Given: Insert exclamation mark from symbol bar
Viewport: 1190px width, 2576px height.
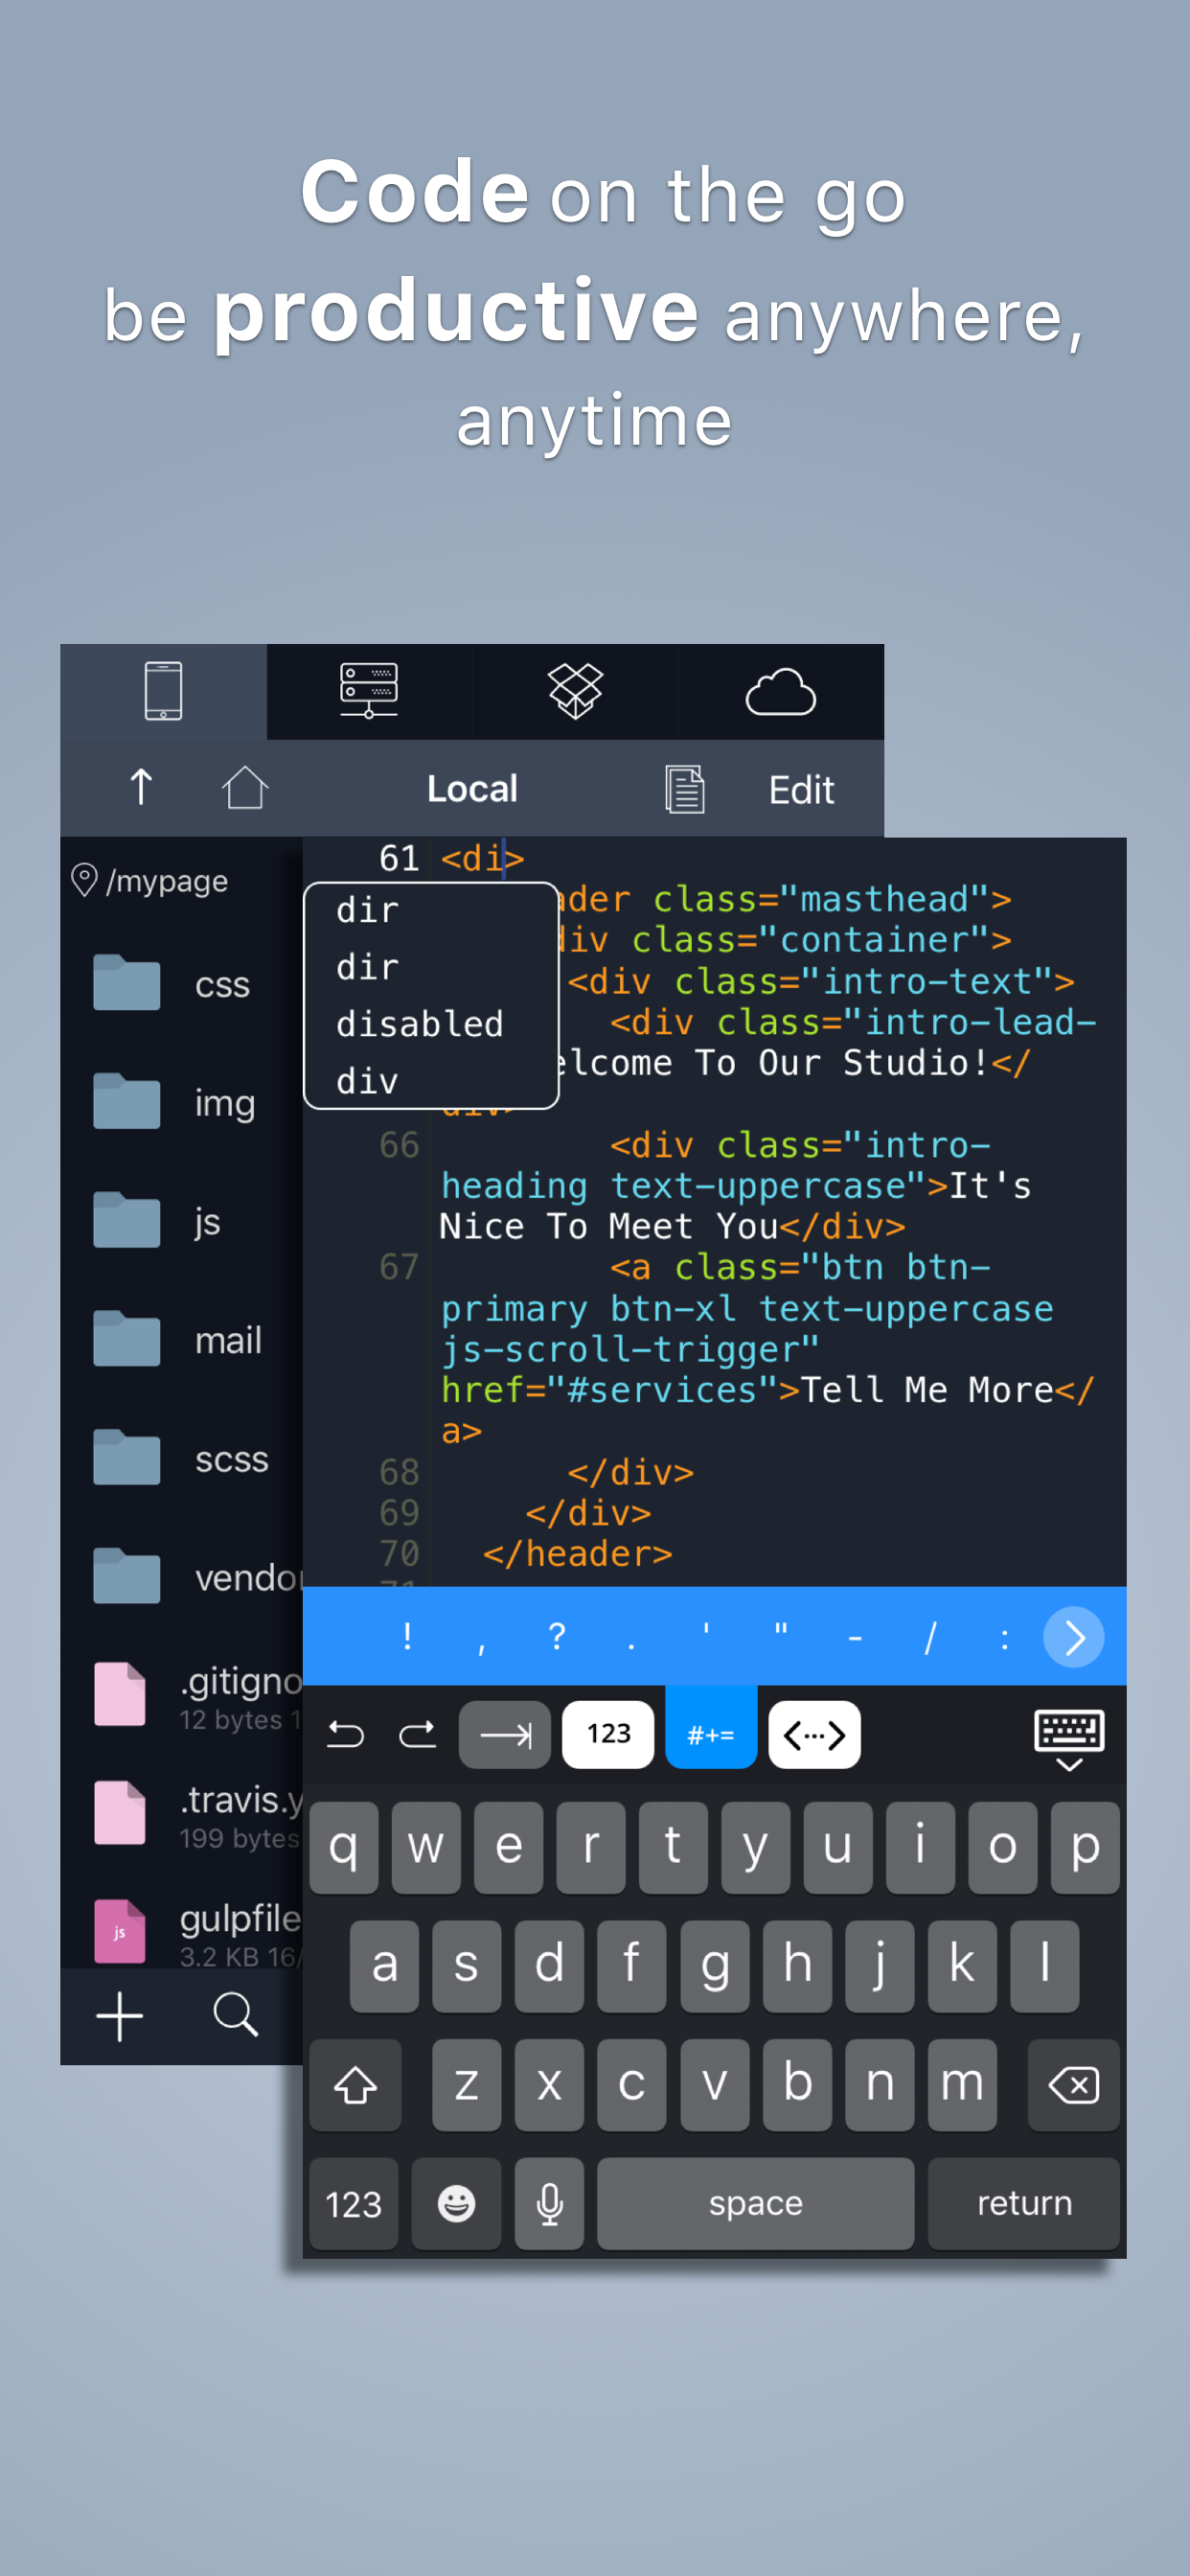Looking at the screenshot, I should 407,1637.
